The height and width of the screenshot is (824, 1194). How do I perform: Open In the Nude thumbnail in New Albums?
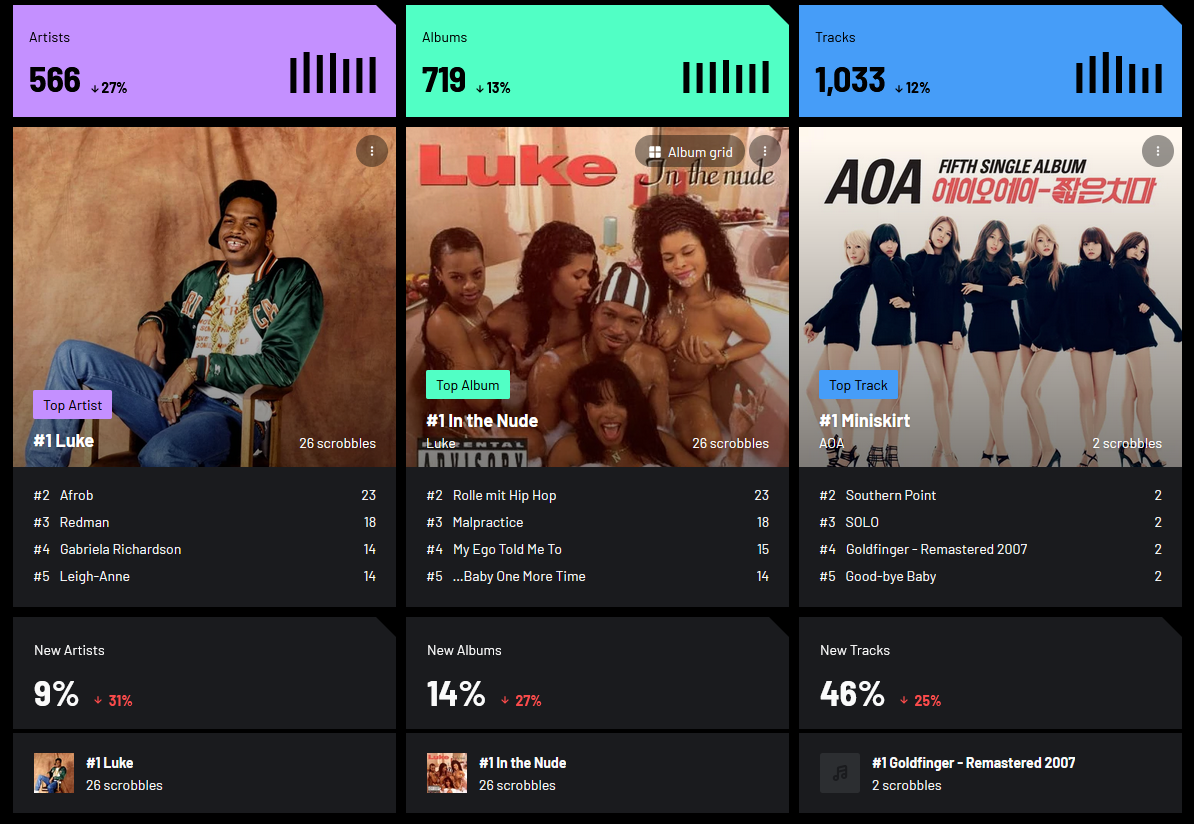click(x=447, y=773)
